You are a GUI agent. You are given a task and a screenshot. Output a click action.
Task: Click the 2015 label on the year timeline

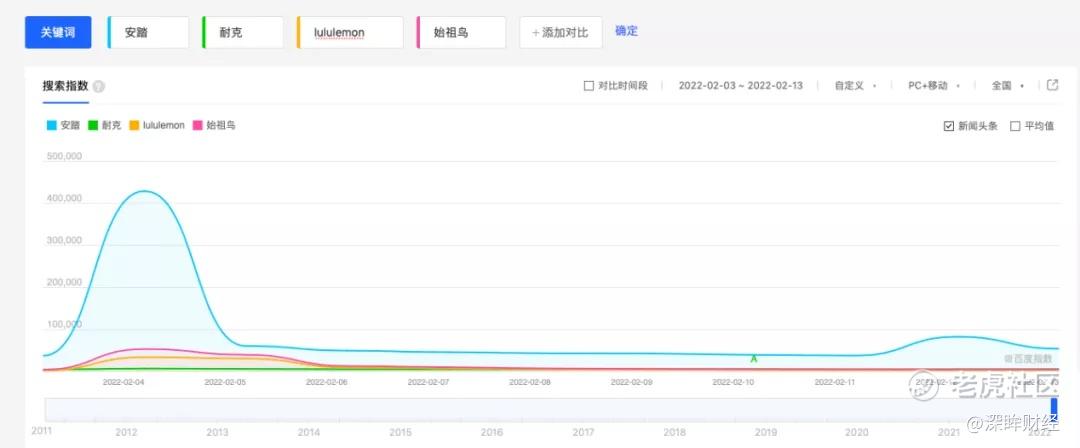coord(400,433)
